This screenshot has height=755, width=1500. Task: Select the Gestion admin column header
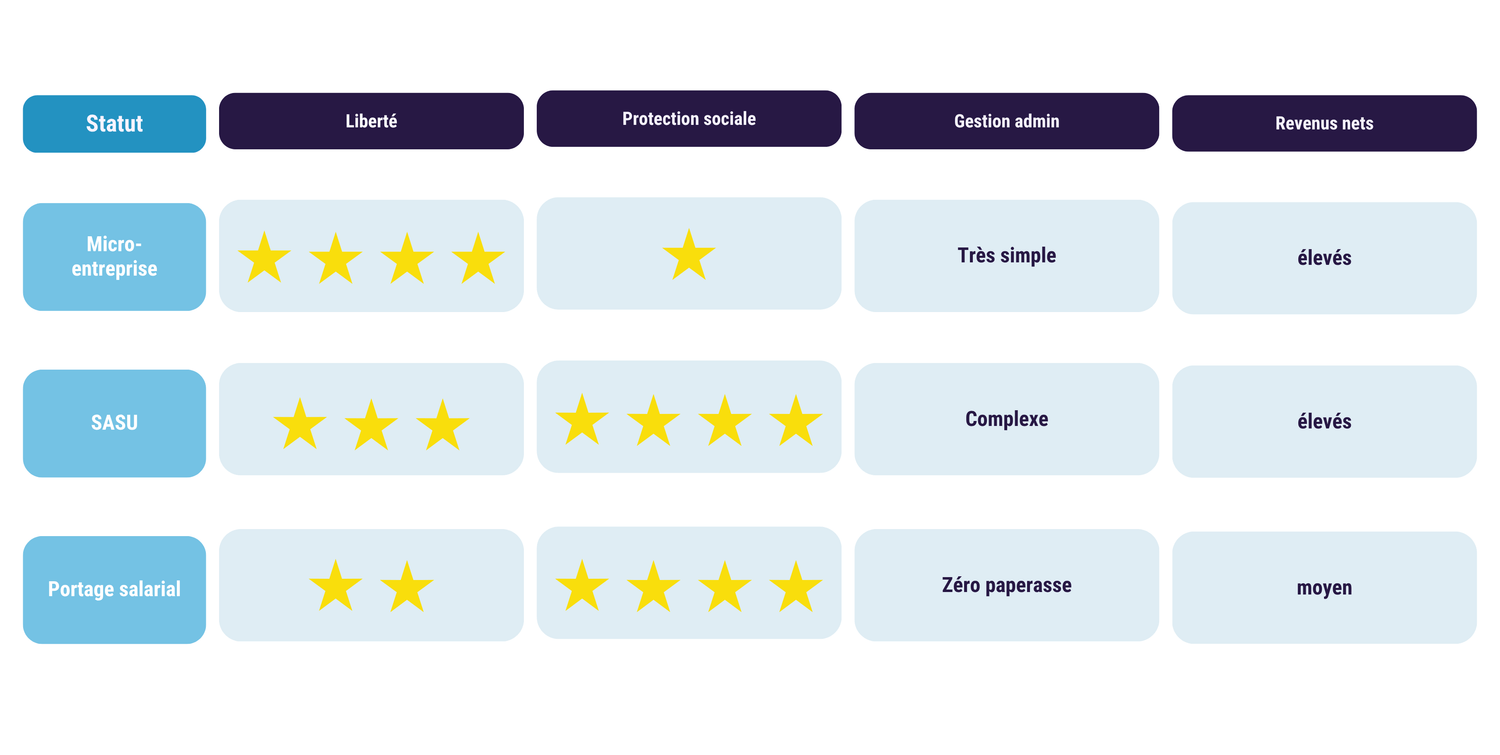click(1006, 121)
